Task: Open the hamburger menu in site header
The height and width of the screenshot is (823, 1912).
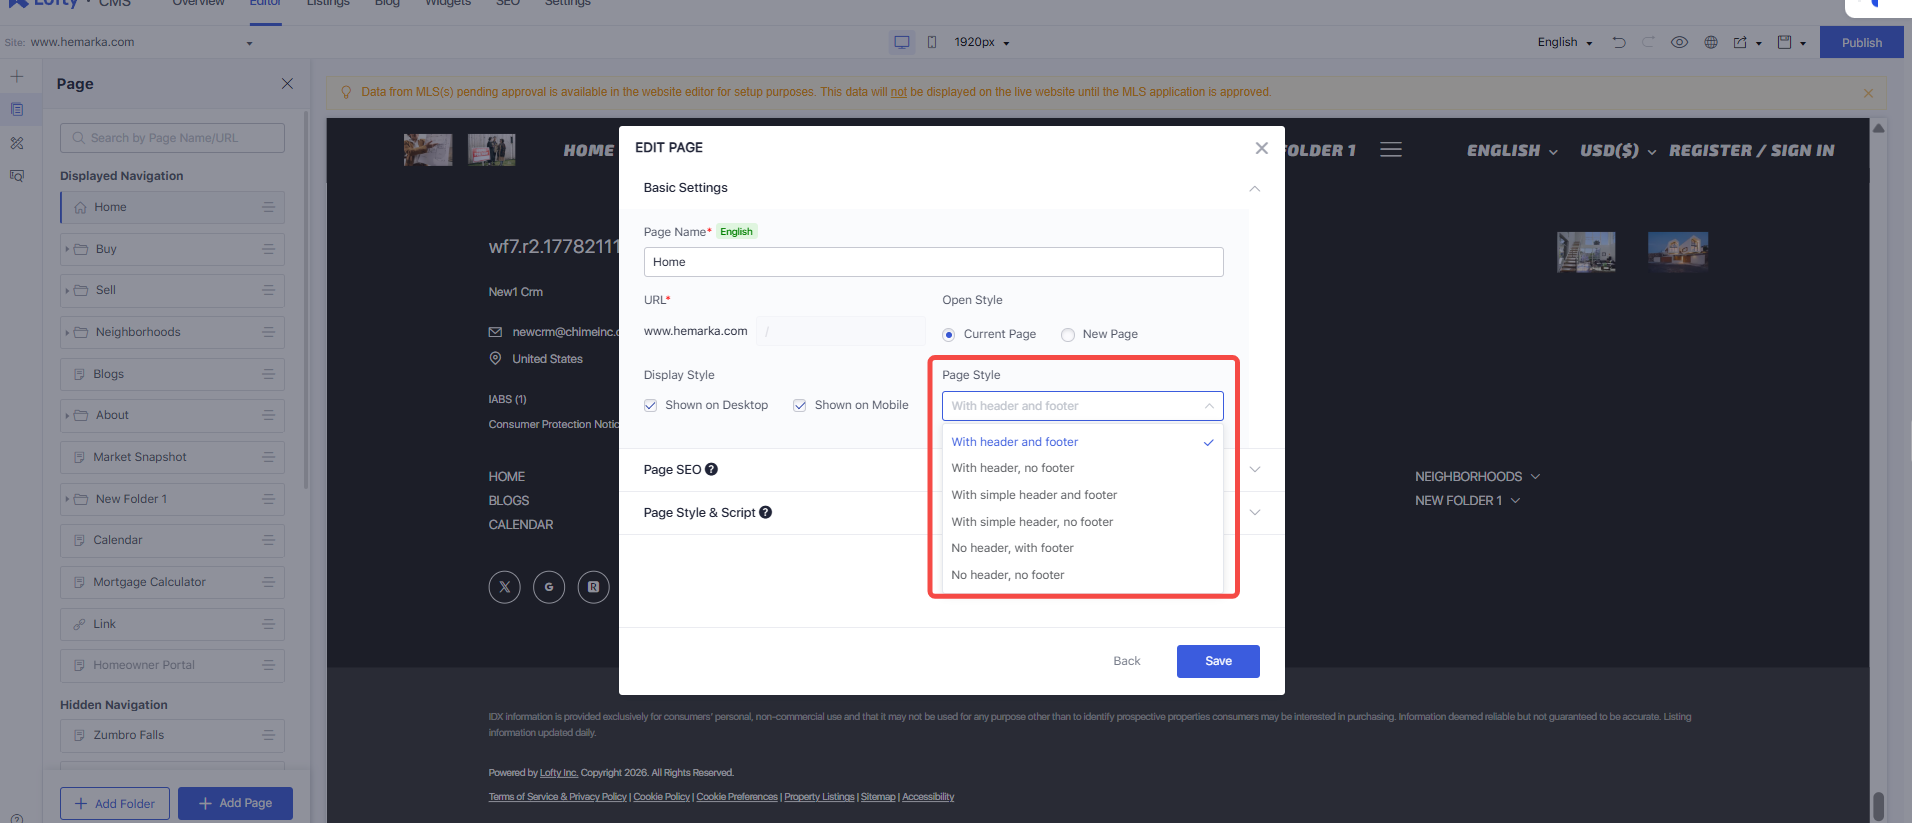Action: pos(1390,150)
